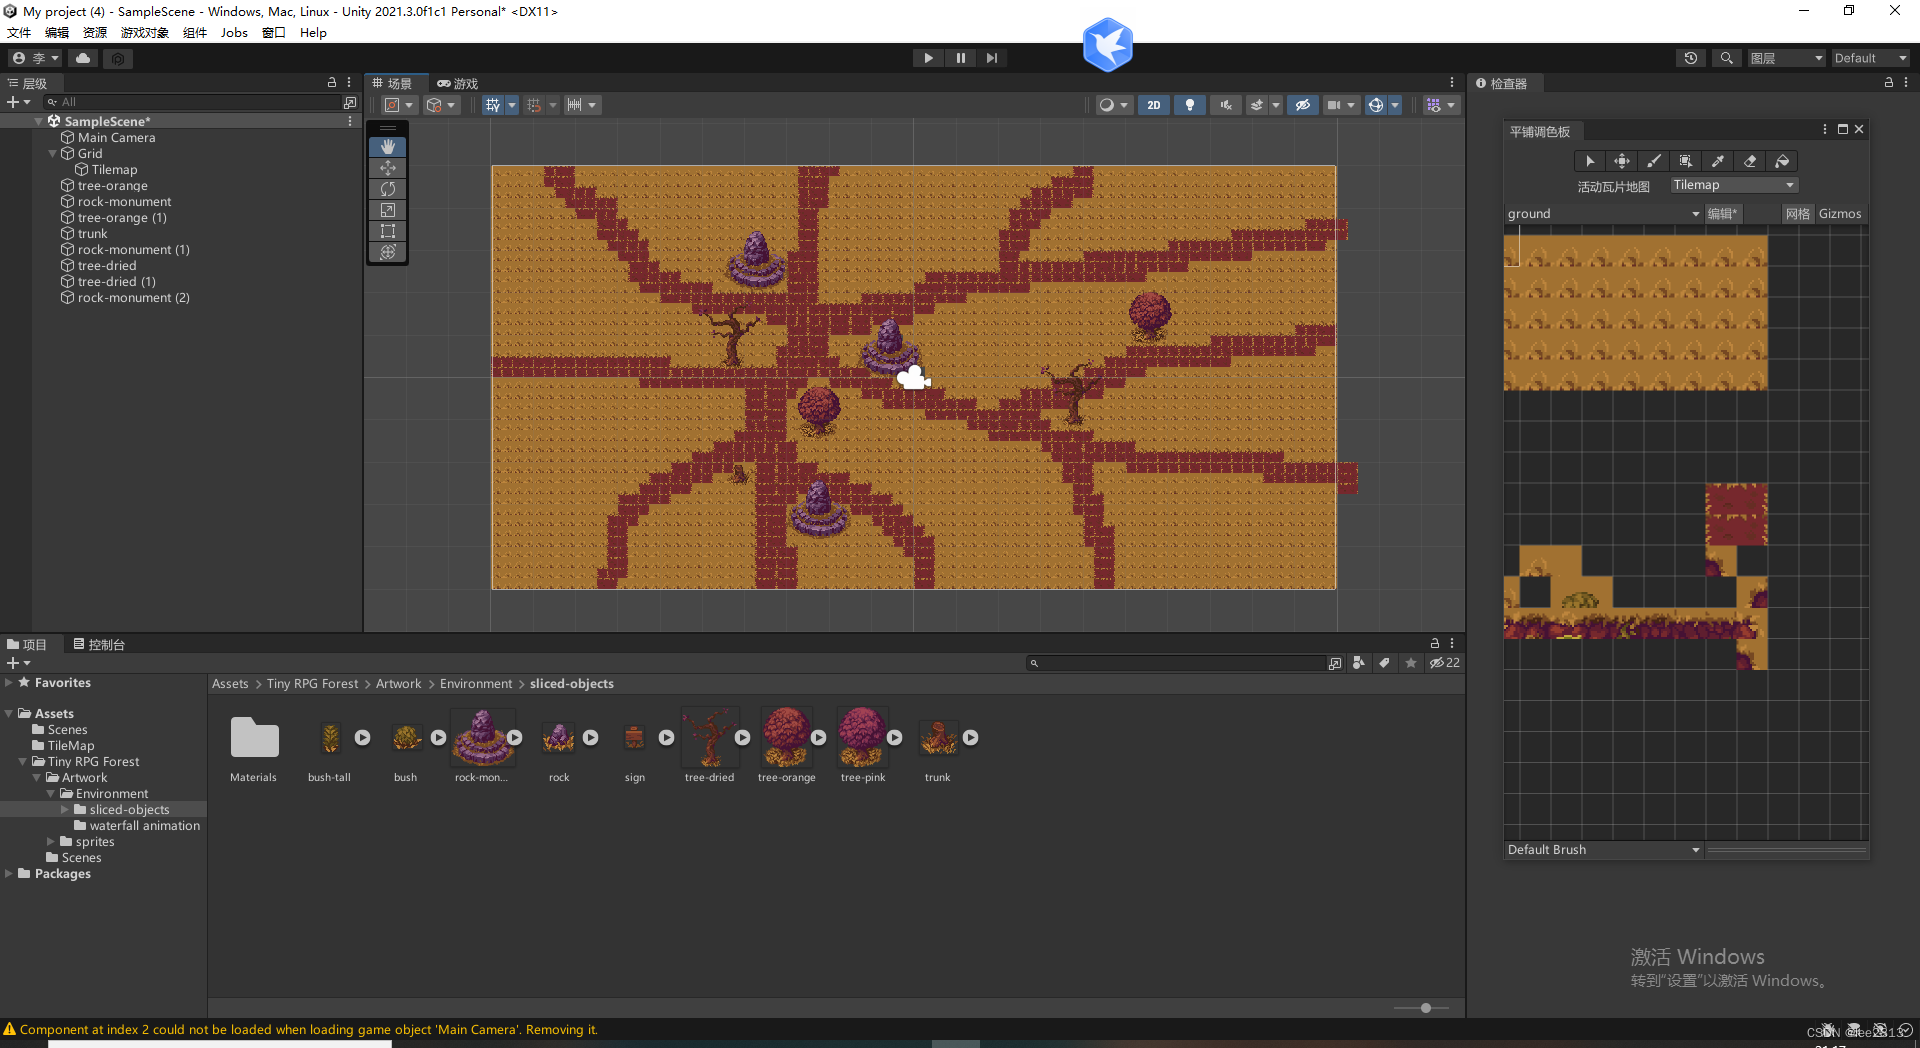Click the Pause button
The height and width of the screenshot is (1048, 1920).
(960, 58)
